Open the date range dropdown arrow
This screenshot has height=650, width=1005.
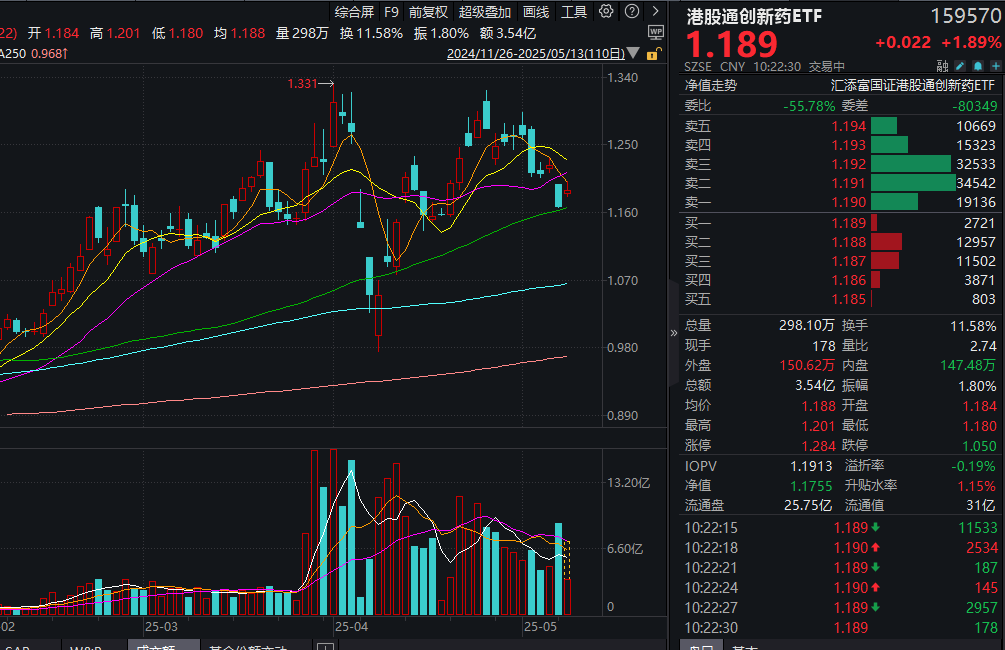(633, 53)
